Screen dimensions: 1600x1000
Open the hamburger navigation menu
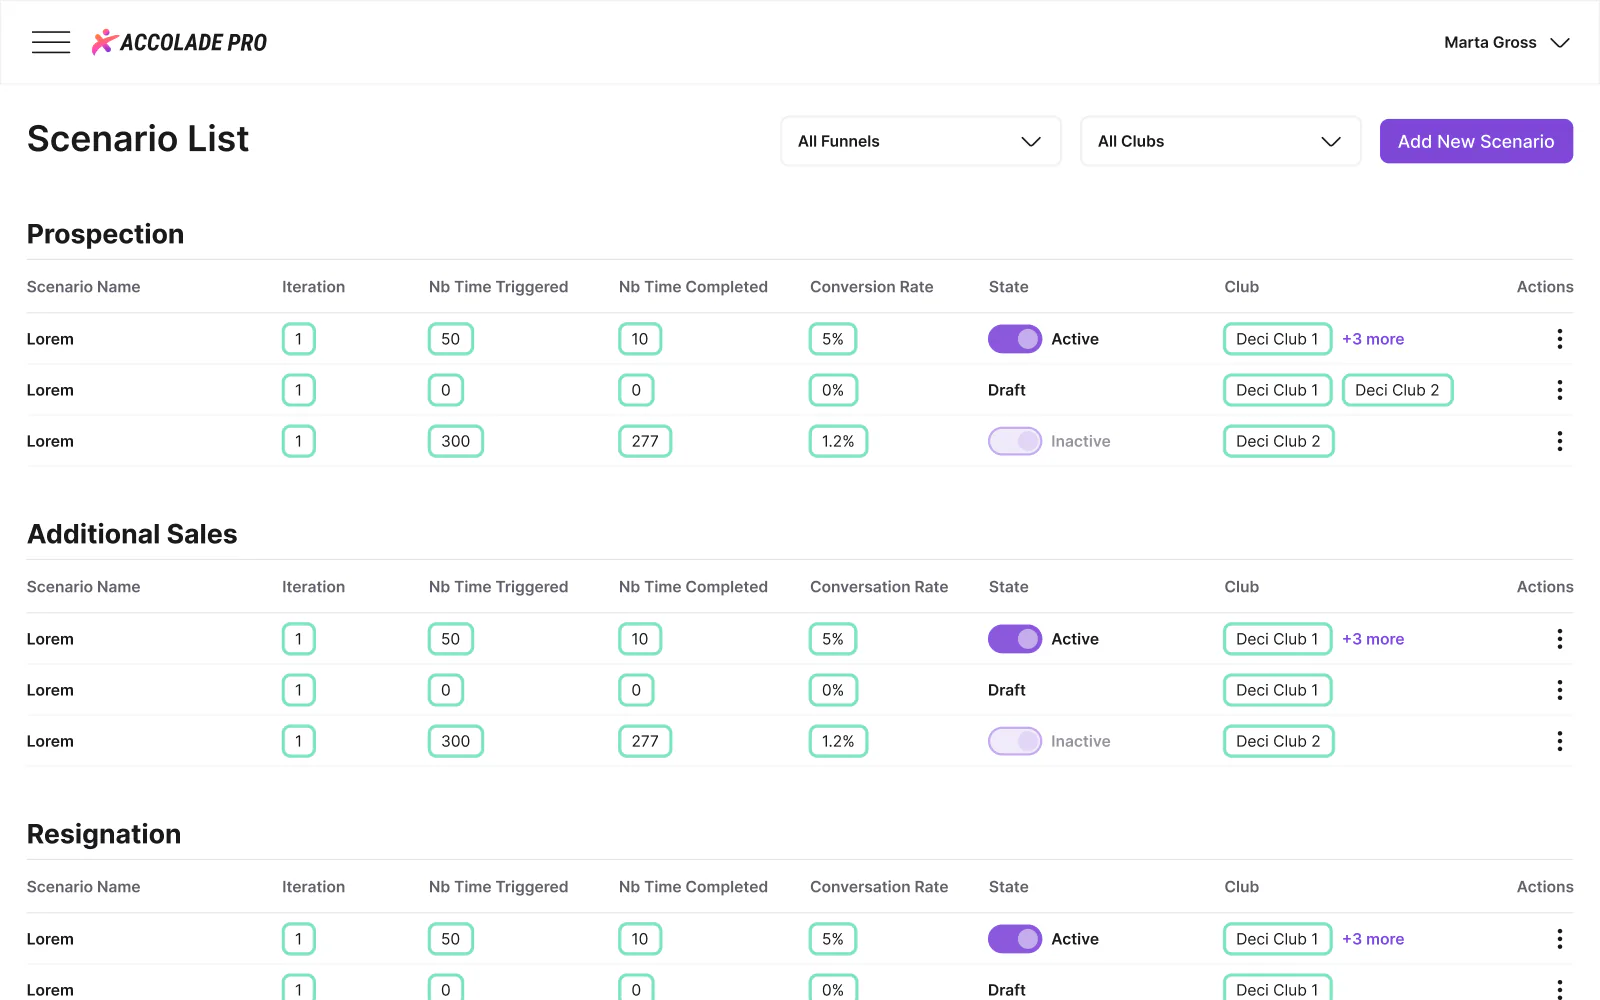pos(51,42)
